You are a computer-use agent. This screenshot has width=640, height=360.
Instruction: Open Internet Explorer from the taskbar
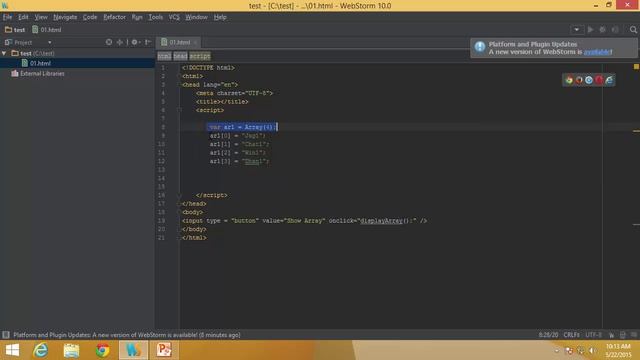tap(40, 350)
